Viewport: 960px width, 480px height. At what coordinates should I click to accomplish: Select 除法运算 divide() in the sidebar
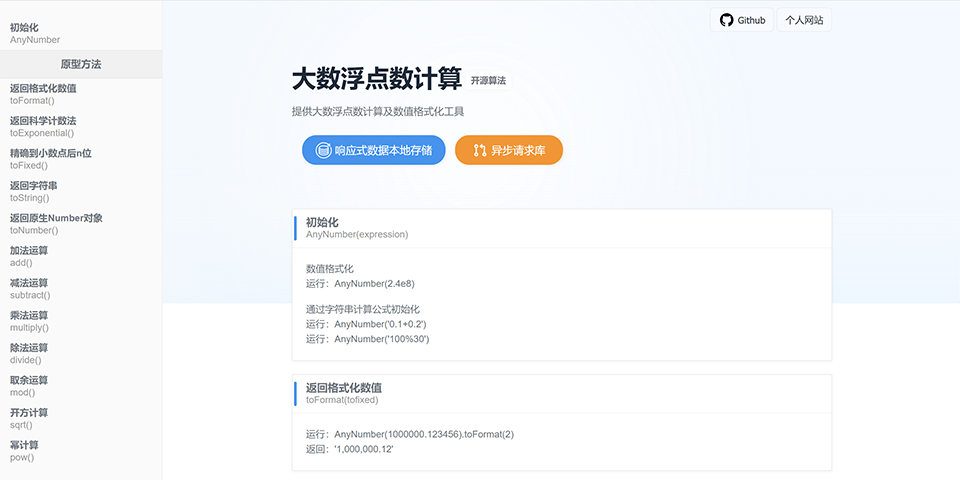click(x=29, y=354)
